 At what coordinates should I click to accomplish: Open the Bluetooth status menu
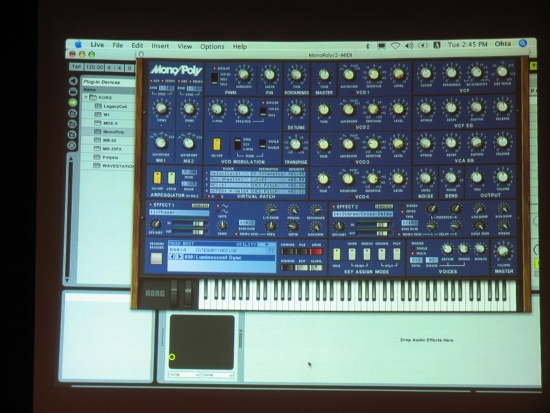click(368, 46)
